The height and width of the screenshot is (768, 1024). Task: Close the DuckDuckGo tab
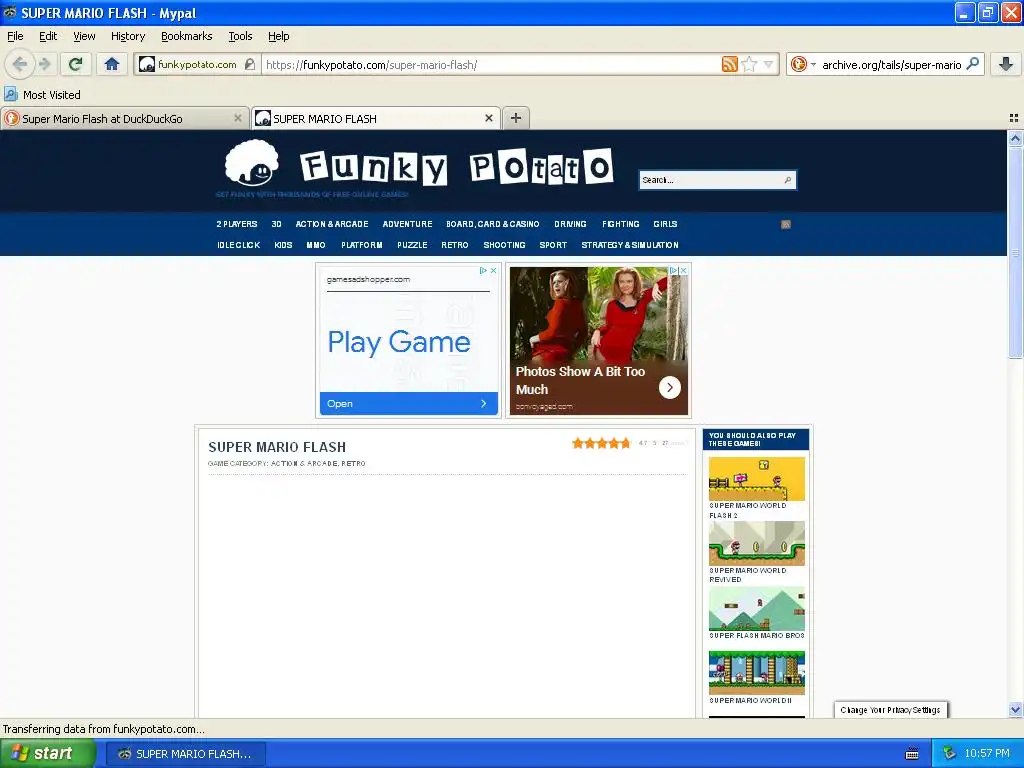(x=238, y=118)
